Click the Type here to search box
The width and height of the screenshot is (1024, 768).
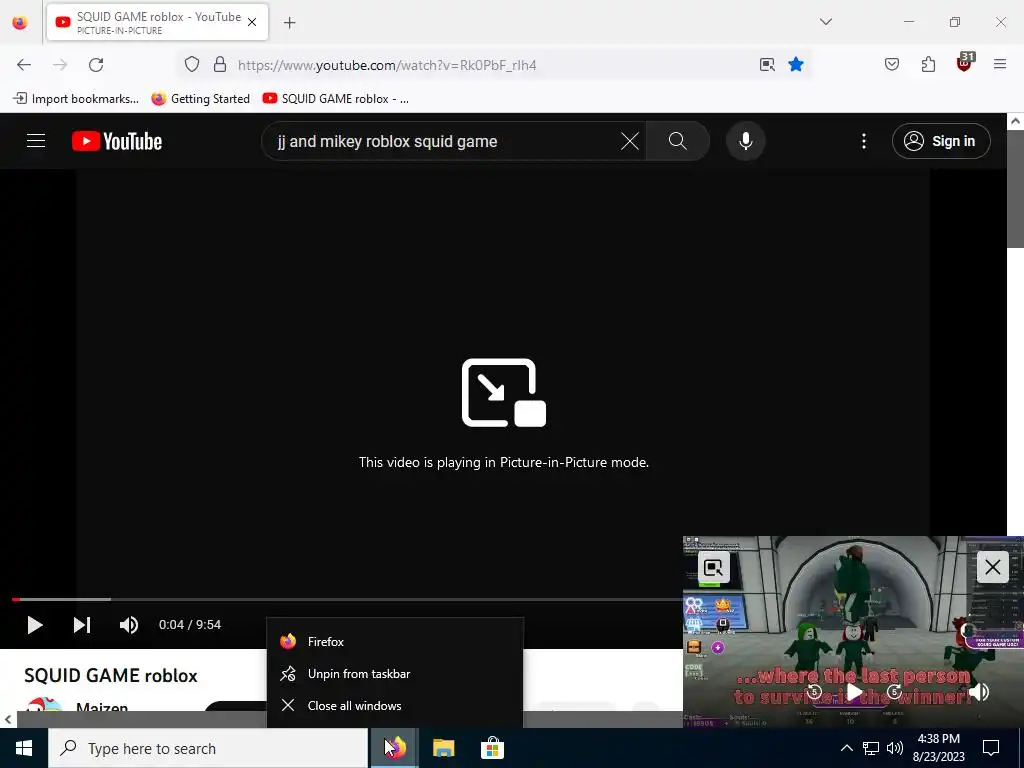[x=208, y=748]
